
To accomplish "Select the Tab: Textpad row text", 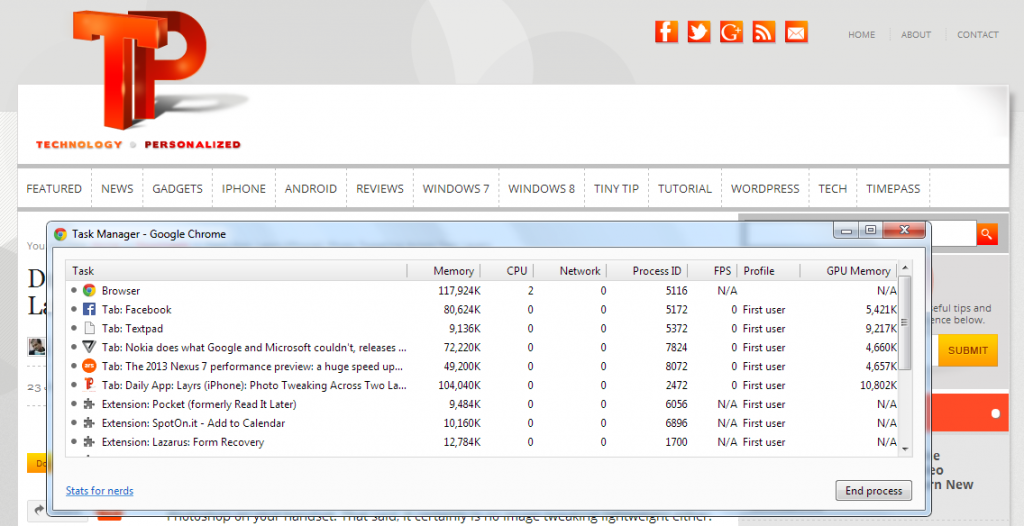I will [133, 329].
